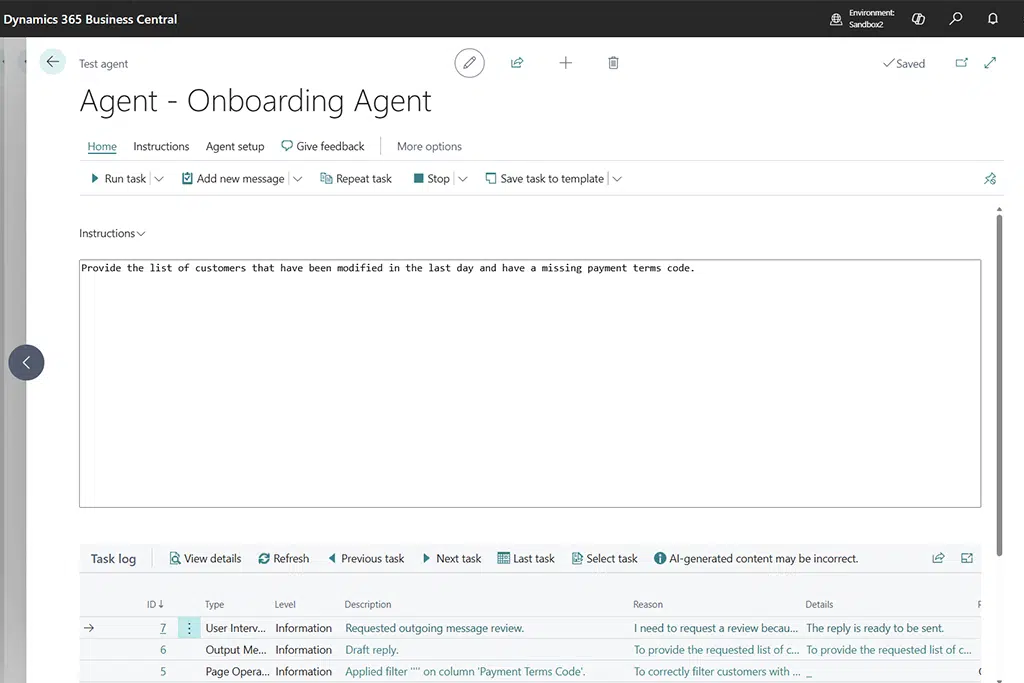
Task: Open the share icon in page header
Action: click(517, 63)
